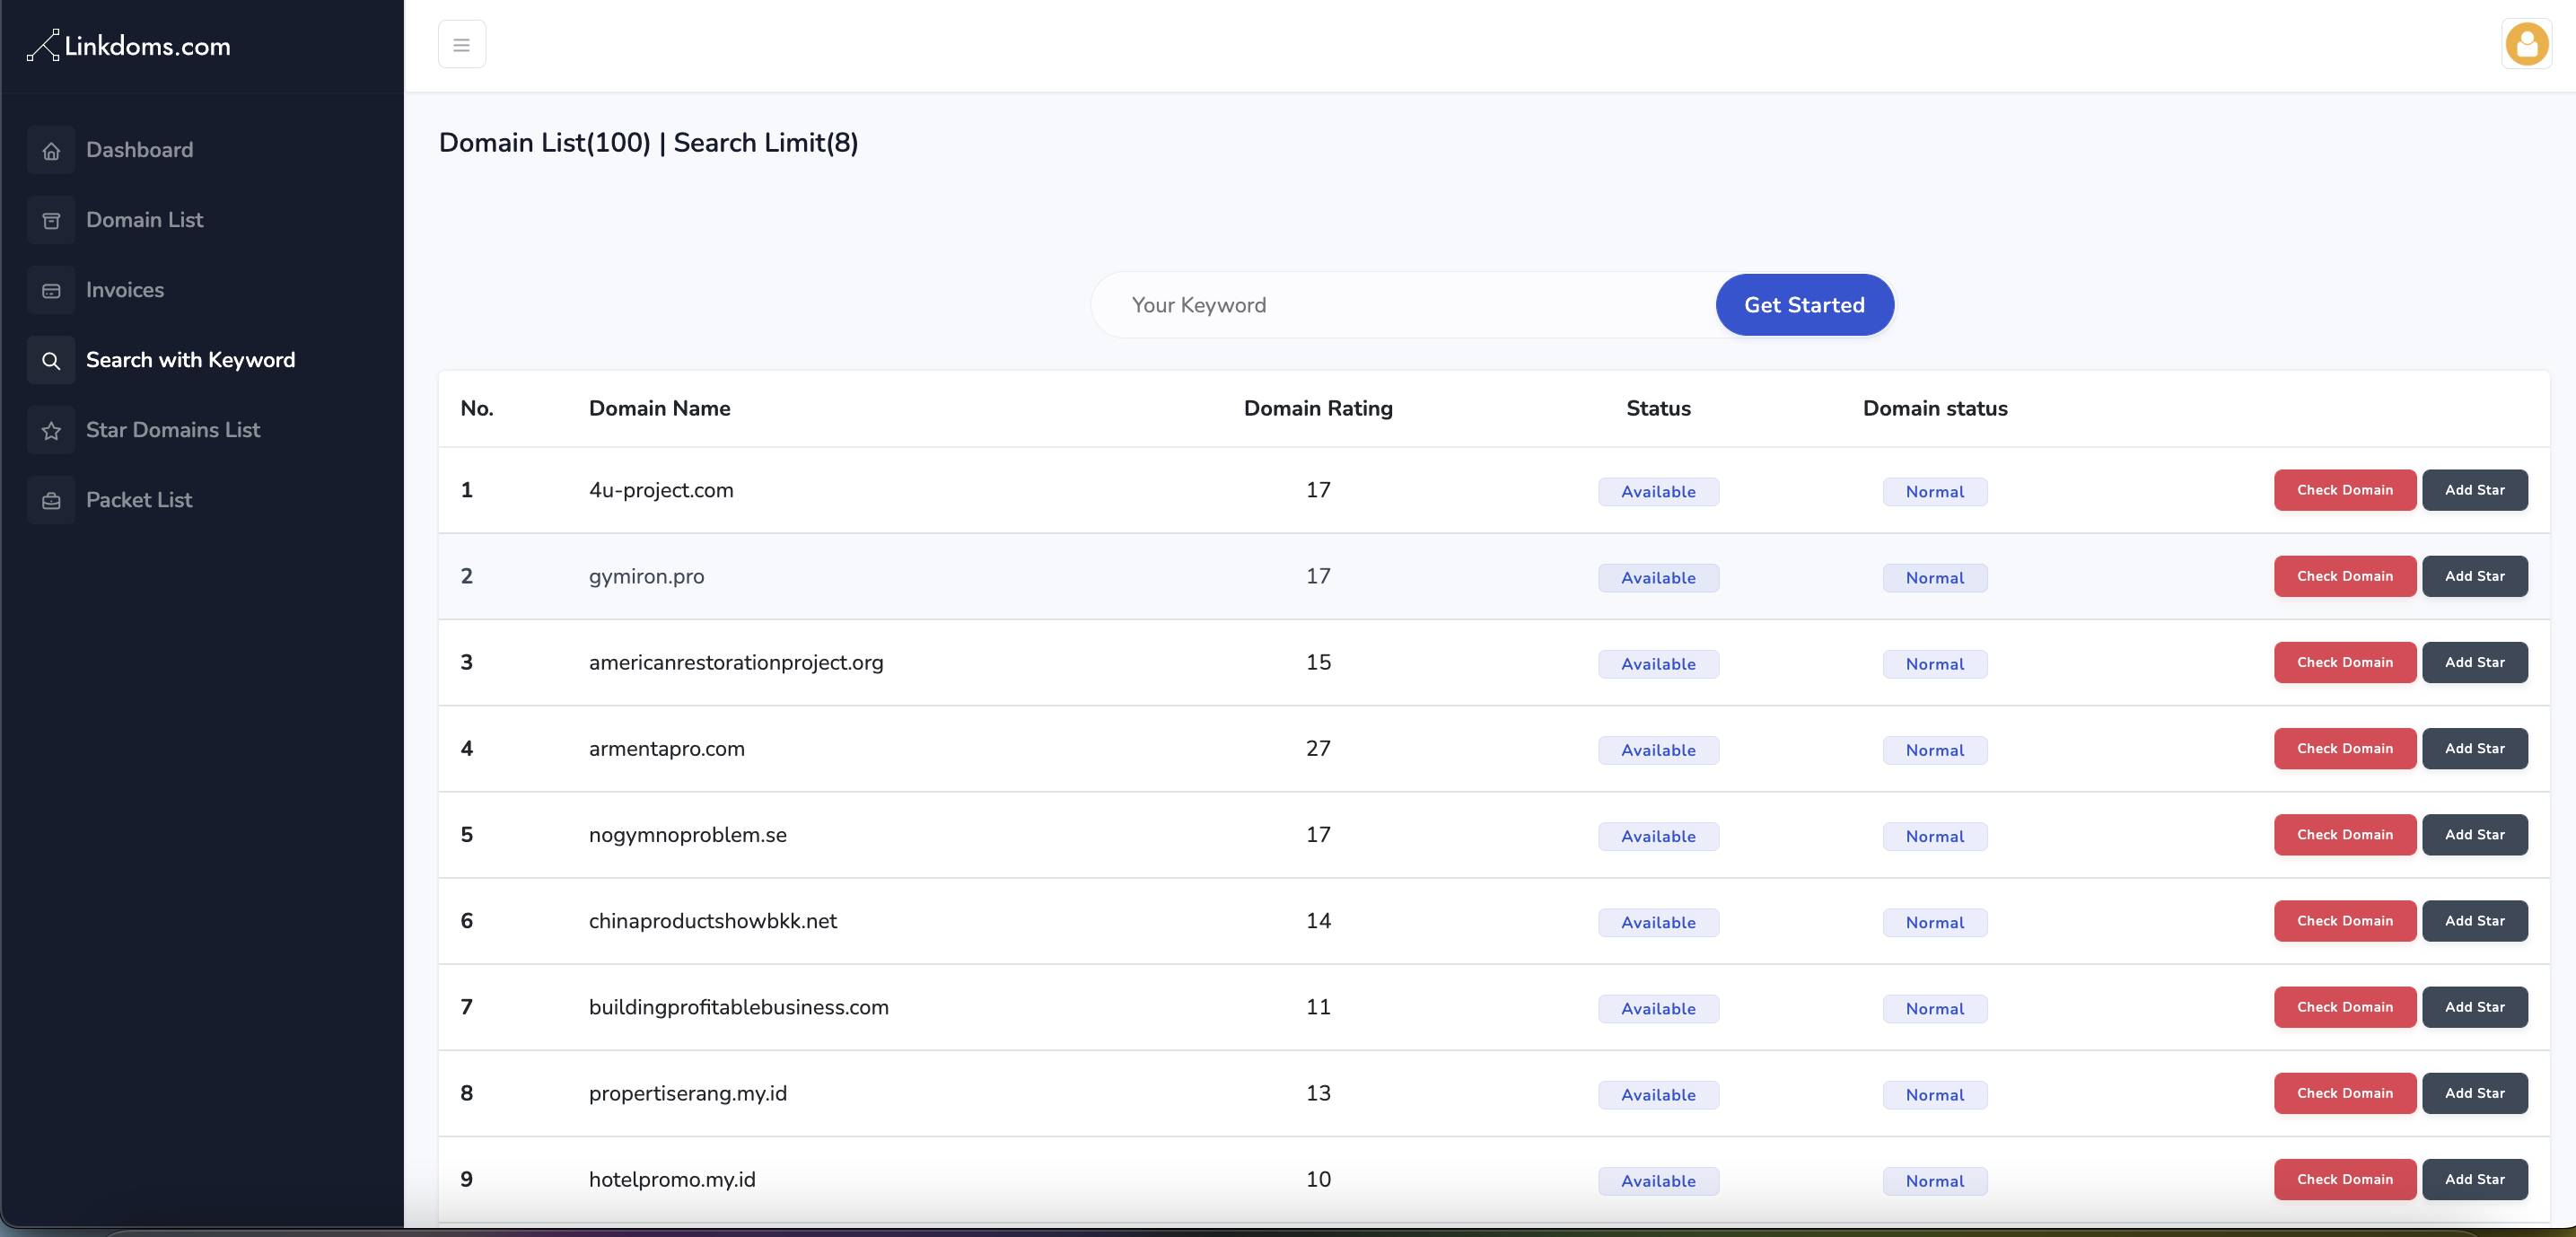The height and width of the screenshot is (1237, 2576).
Task: Check Domain for armentapro.com
Action: click(2344, 748)
